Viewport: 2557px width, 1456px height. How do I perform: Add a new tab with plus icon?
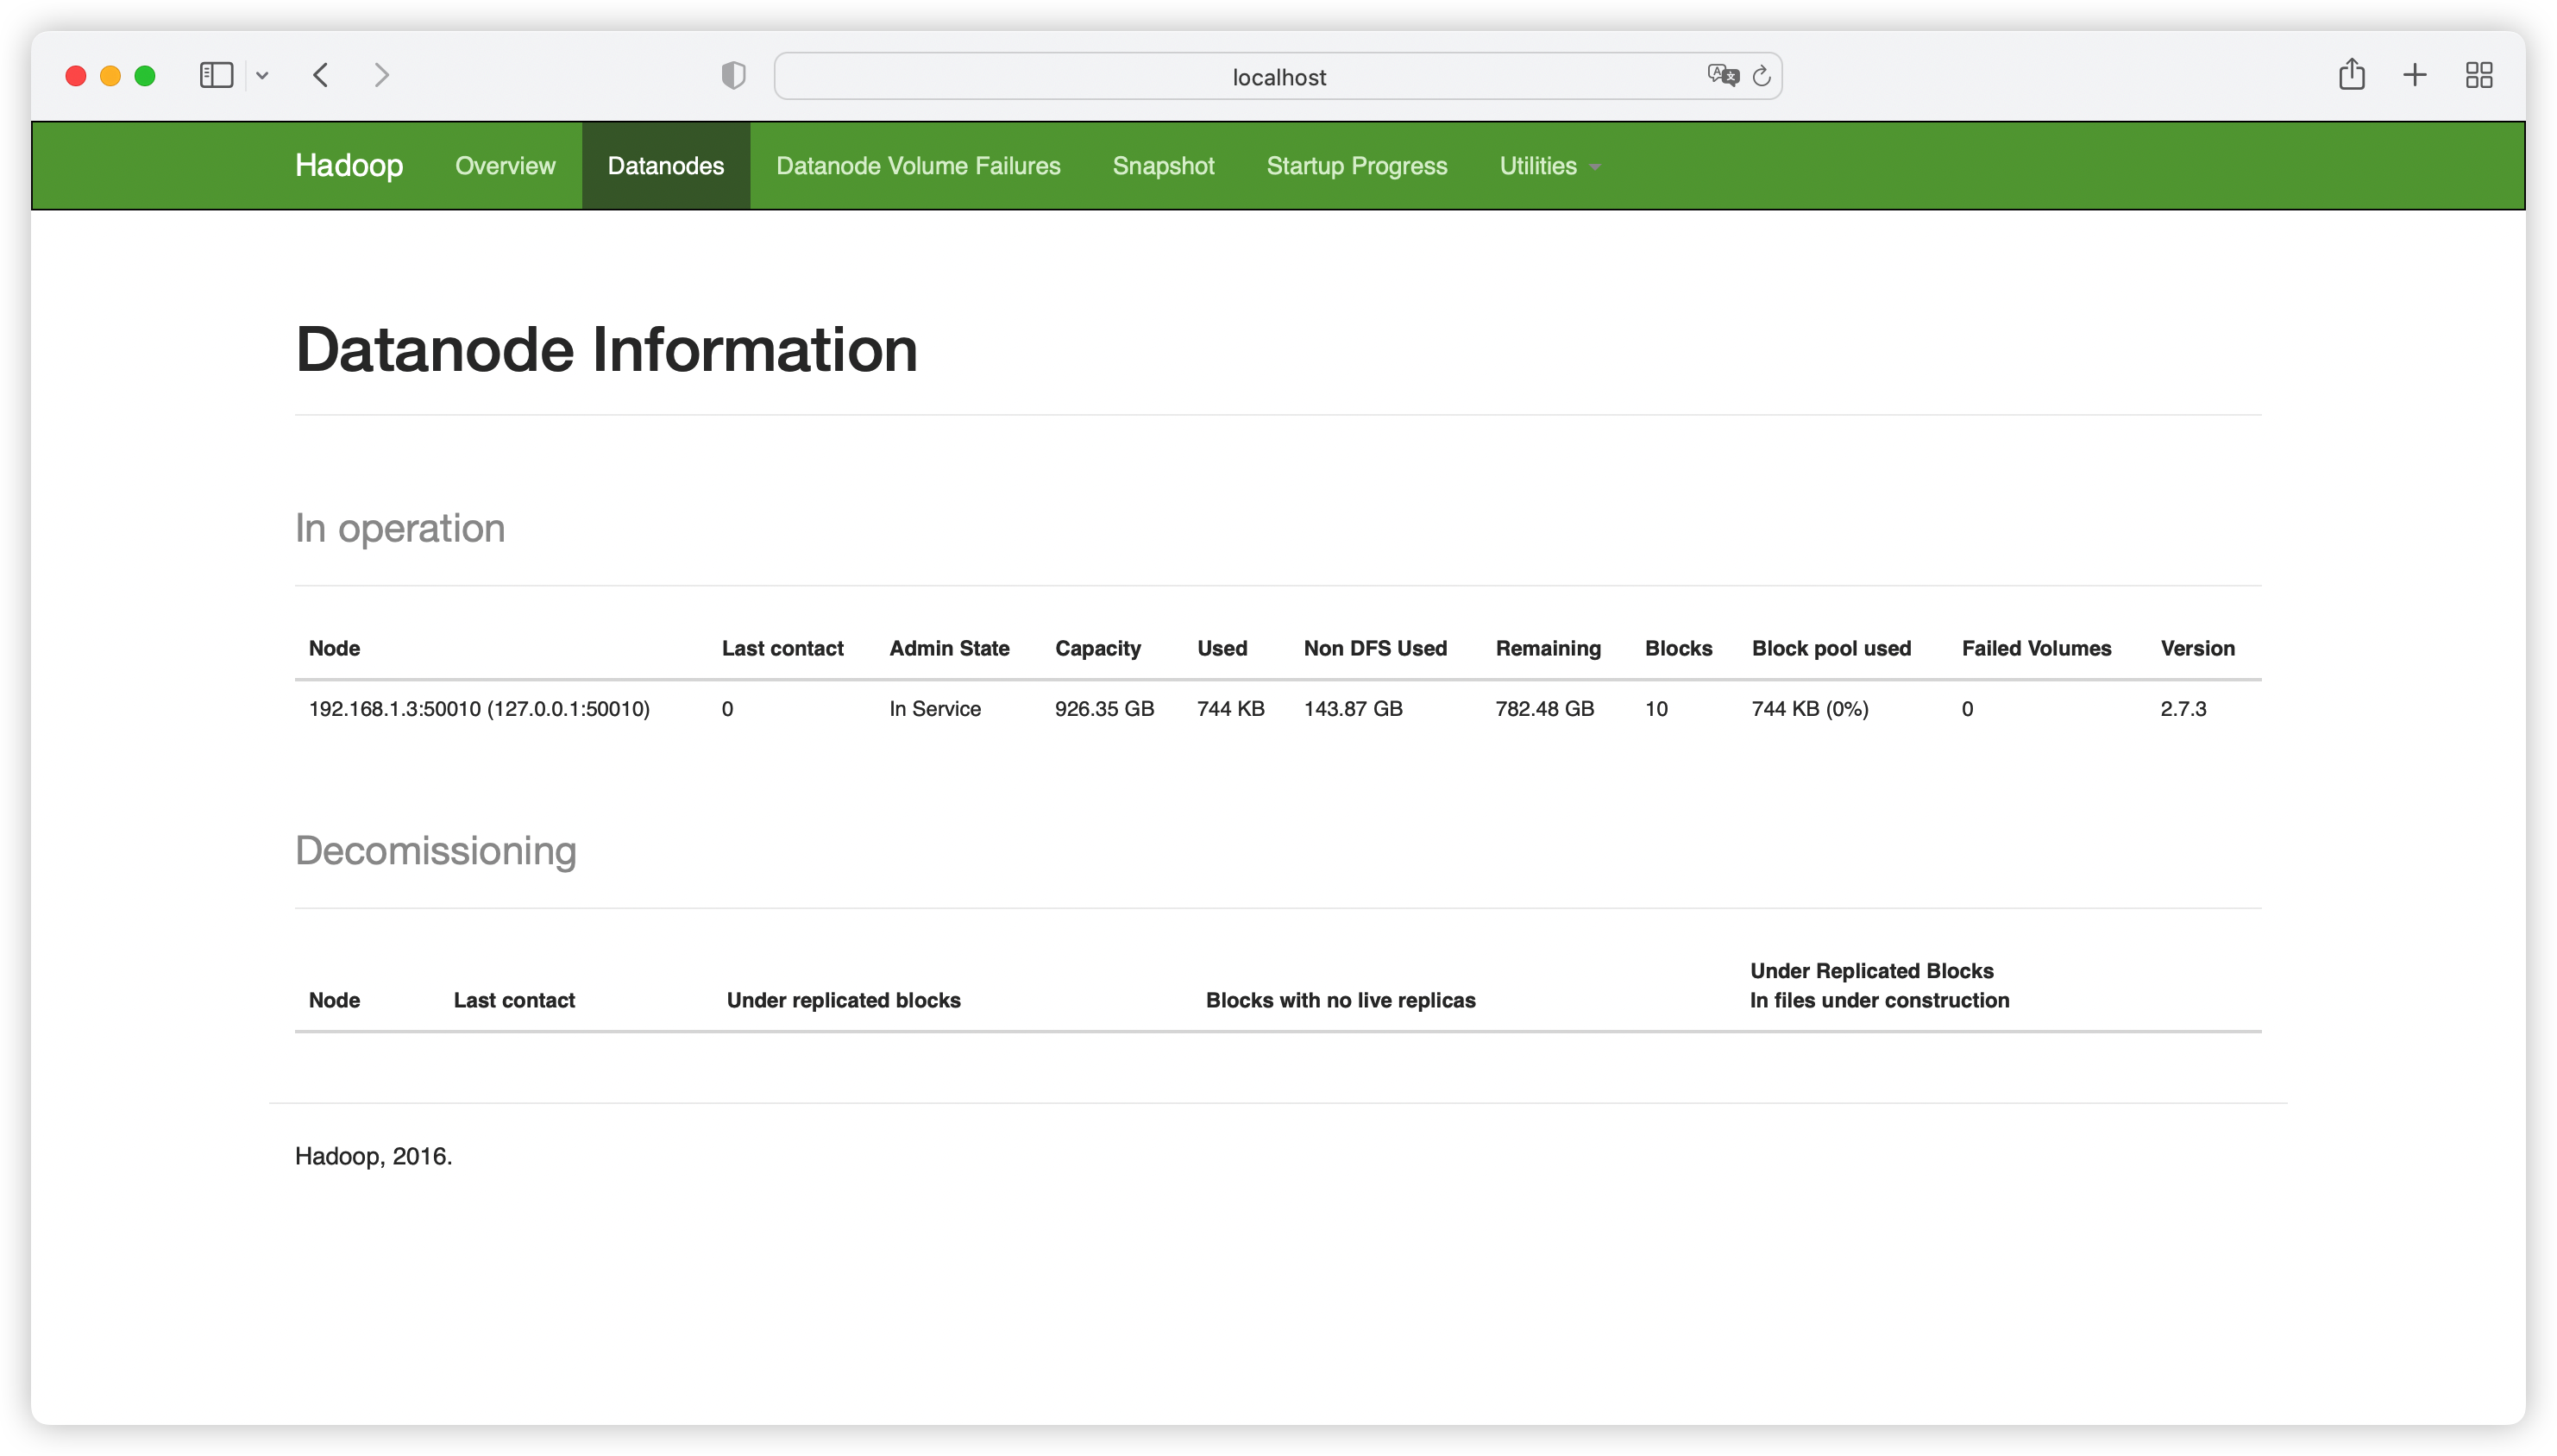2414,75
